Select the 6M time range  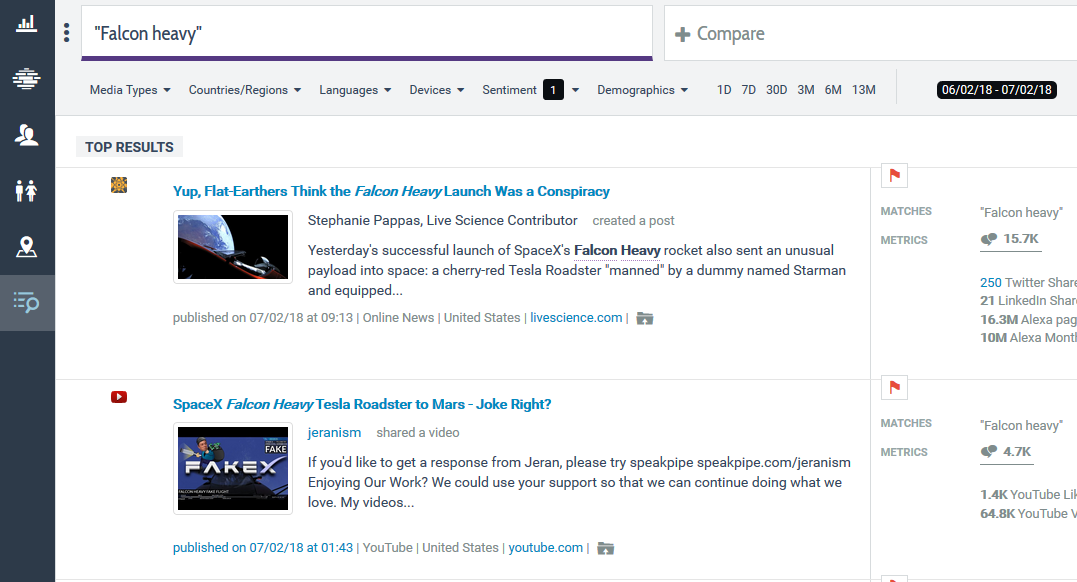833,90
